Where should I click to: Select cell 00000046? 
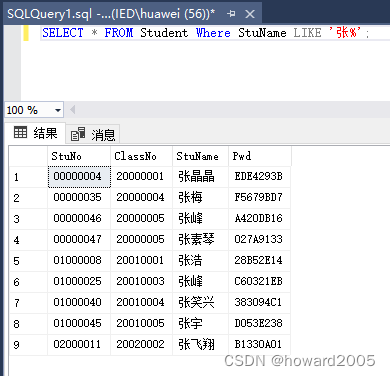tap(79, 219)
